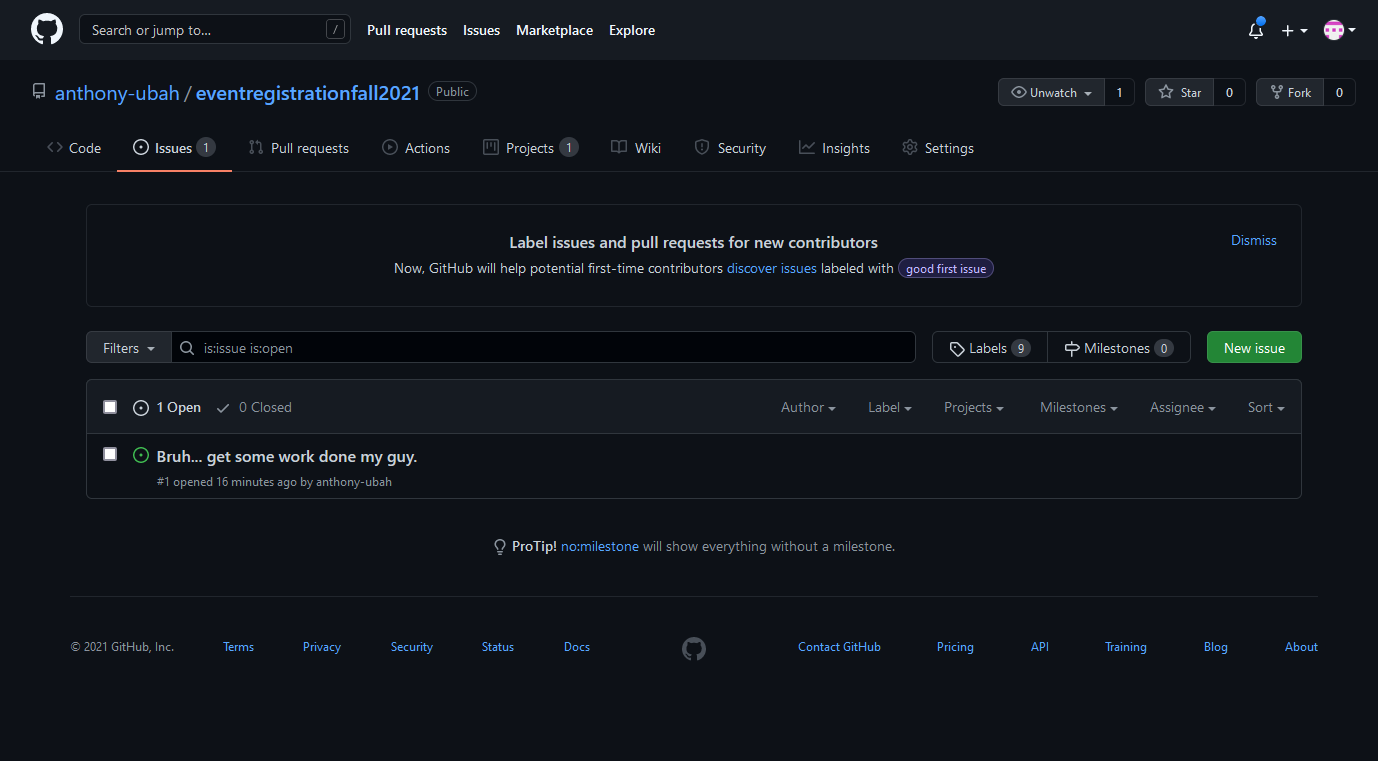Open the Sort dropdown menu

1265,407
